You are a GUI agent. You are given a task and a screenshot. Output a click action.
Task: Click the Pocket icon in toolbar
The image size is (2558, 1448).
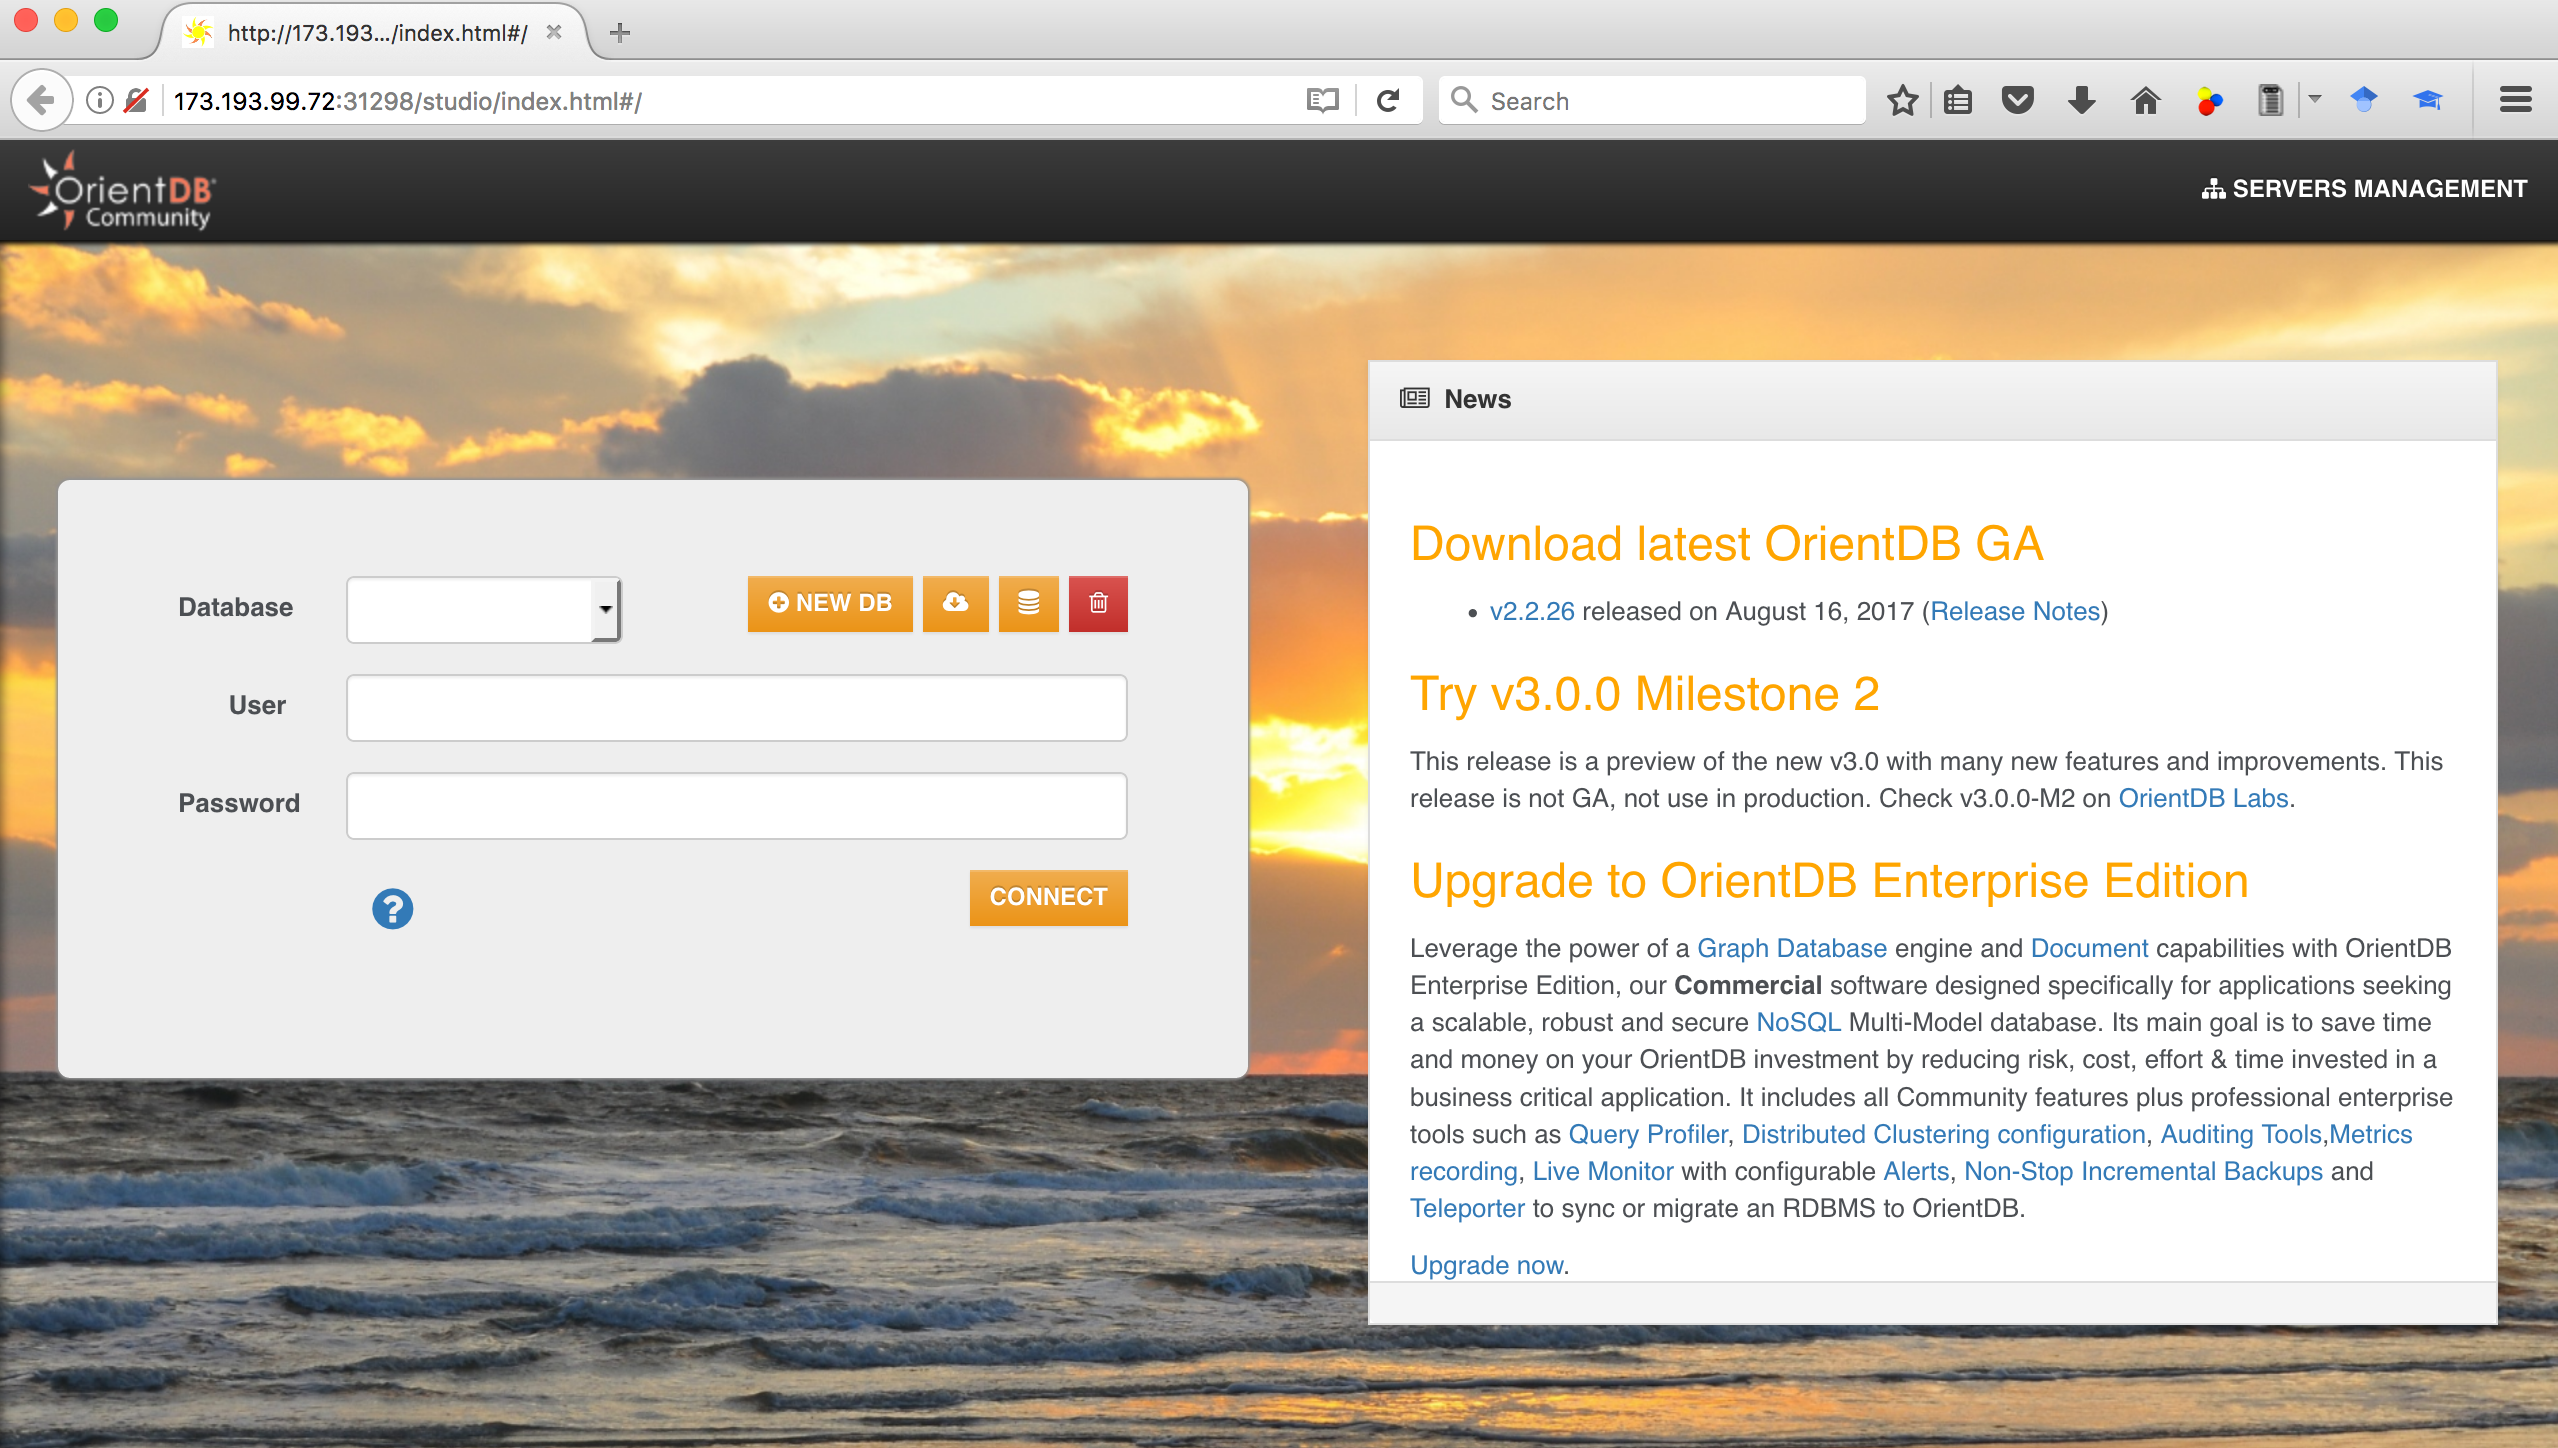coord(2017,100)
